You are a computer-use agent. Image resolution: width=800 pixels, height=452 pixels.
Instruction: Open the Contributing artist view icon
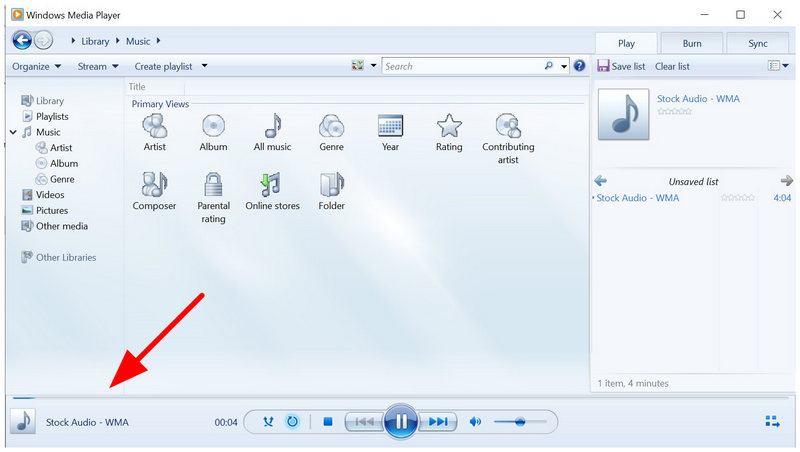click(x=508, y=126)
